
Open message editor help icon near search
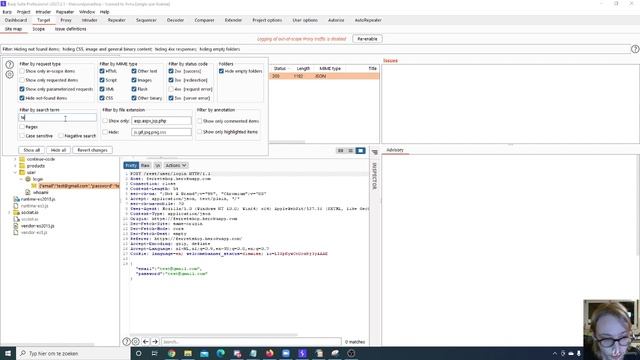(127, 342)
